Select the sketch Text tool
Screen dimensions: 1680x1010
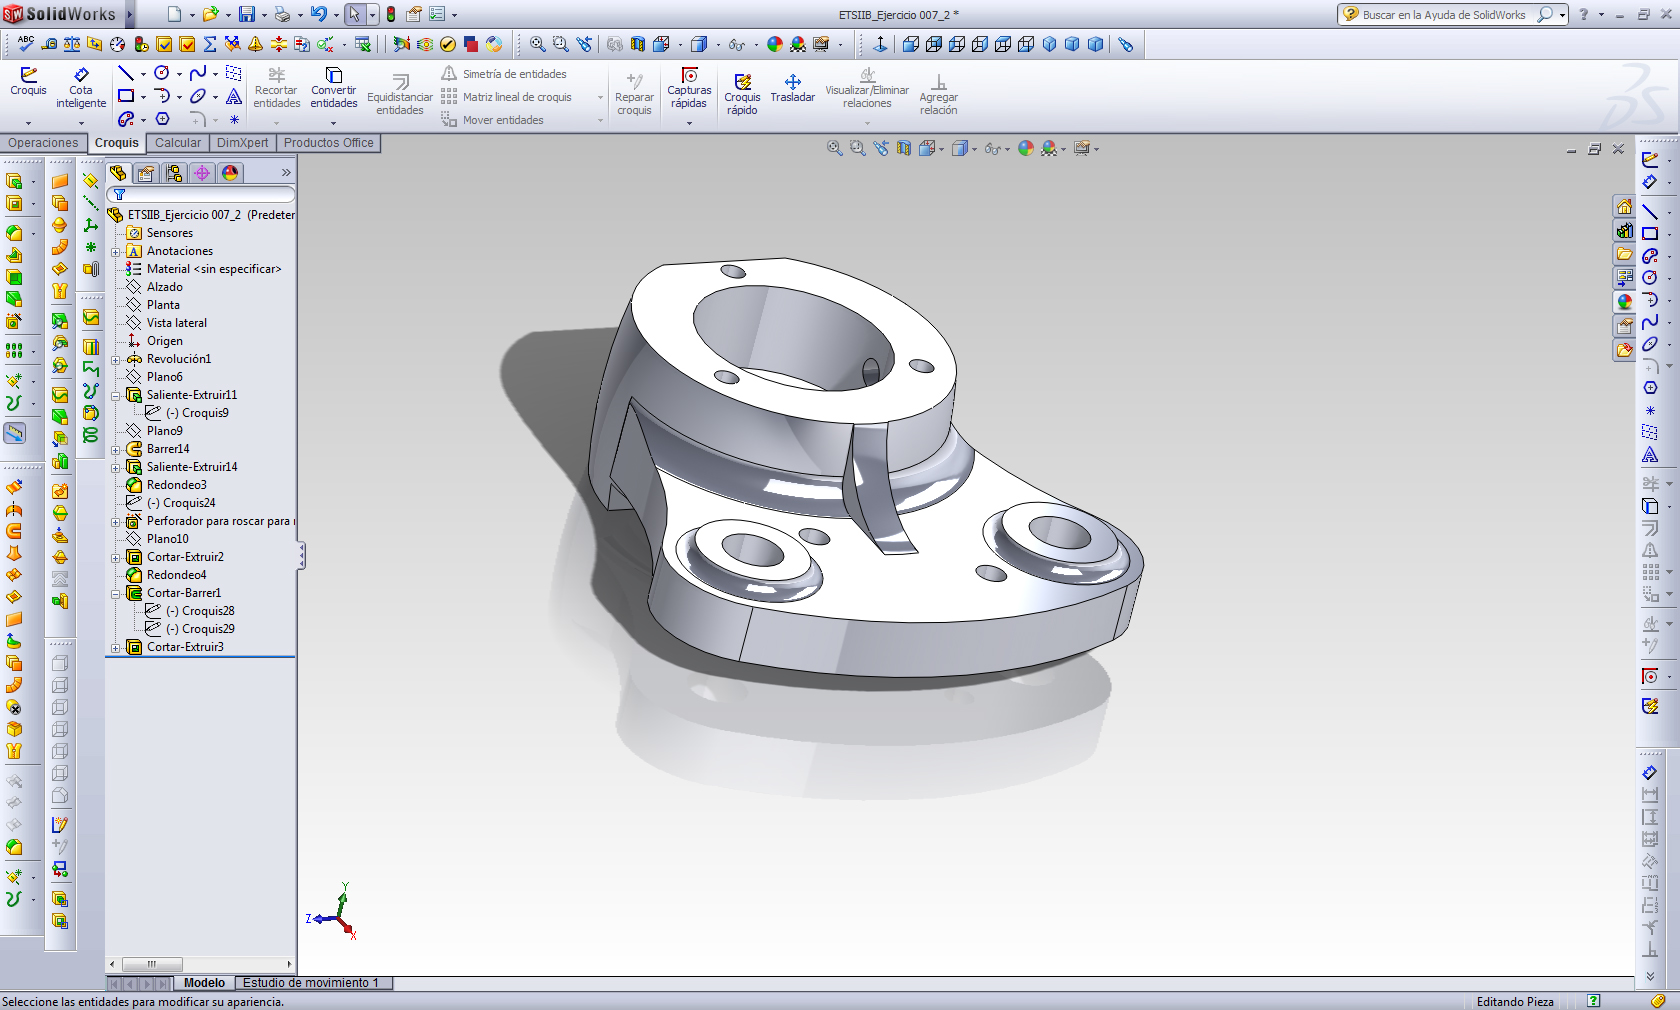(x=233, y=96)
